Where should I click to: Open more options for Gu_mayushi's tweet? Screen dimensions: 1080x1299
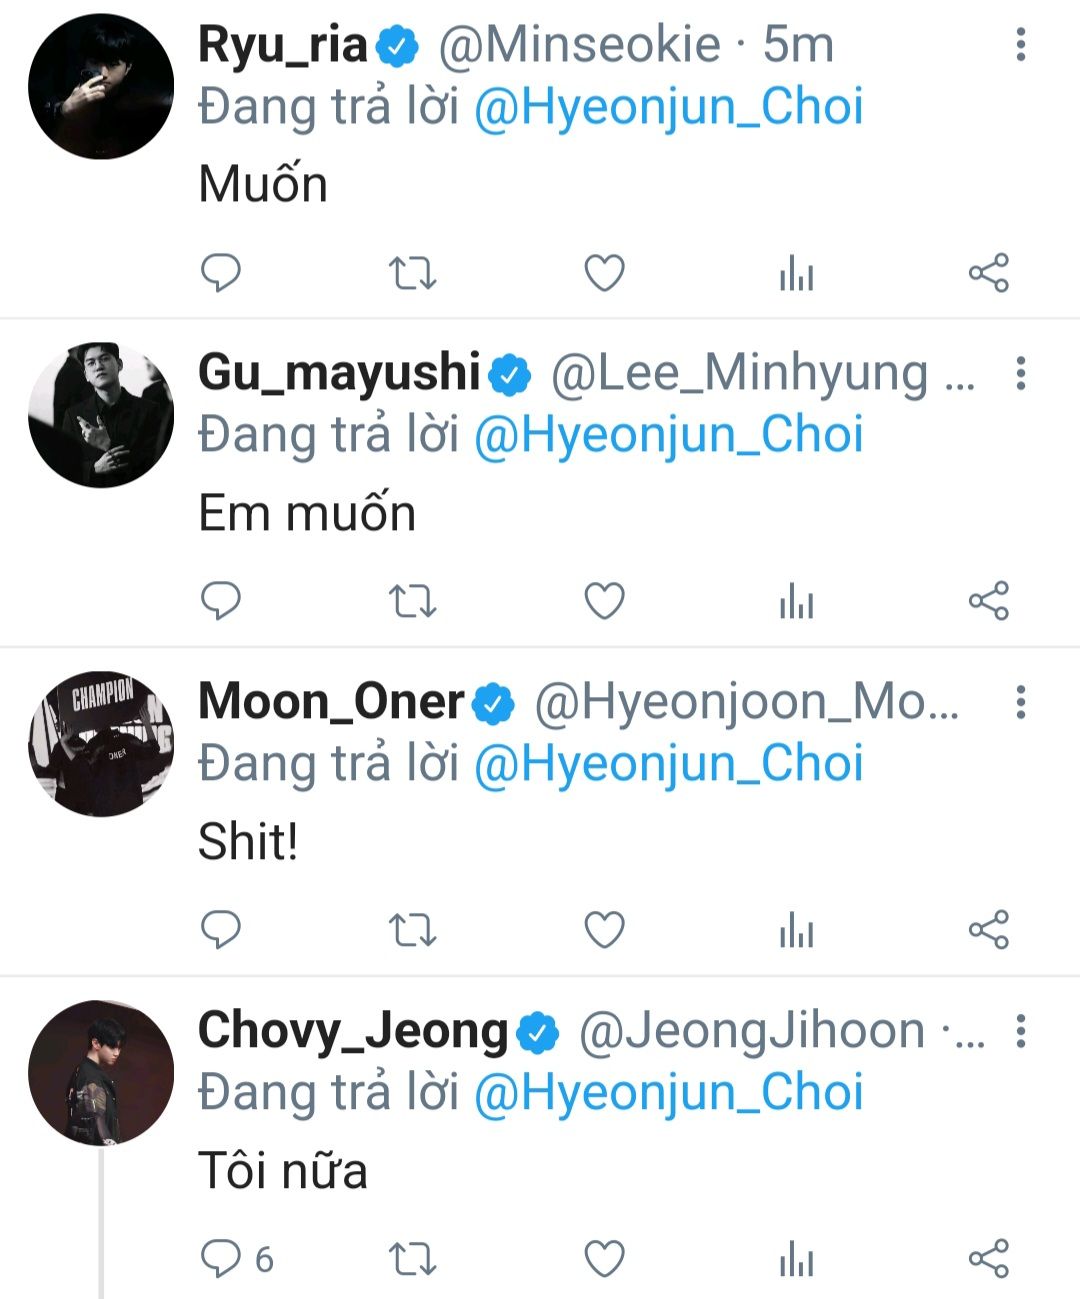coord(1020,373)
